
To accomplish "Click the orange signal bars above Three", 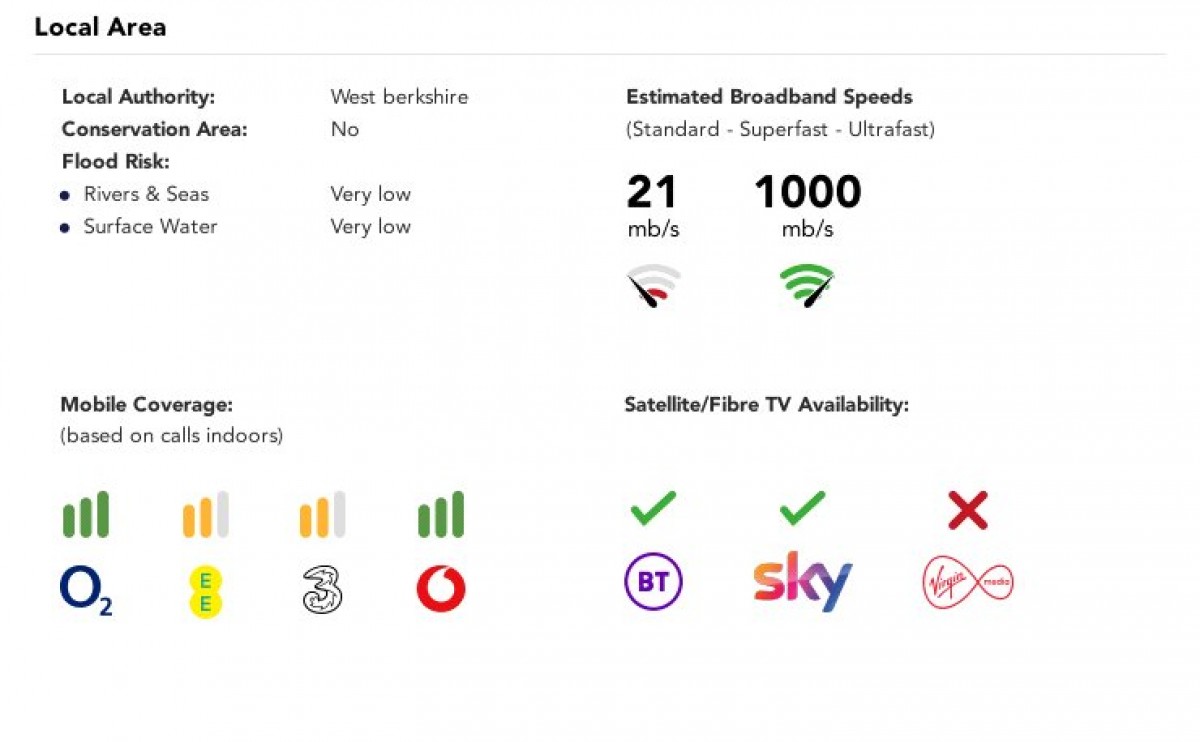I will click(322, 514).
